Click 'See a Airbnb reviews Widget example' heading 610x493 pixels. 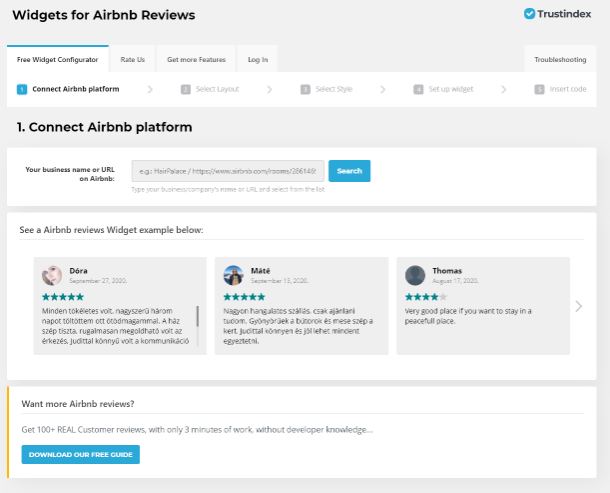tap(111, 230)
